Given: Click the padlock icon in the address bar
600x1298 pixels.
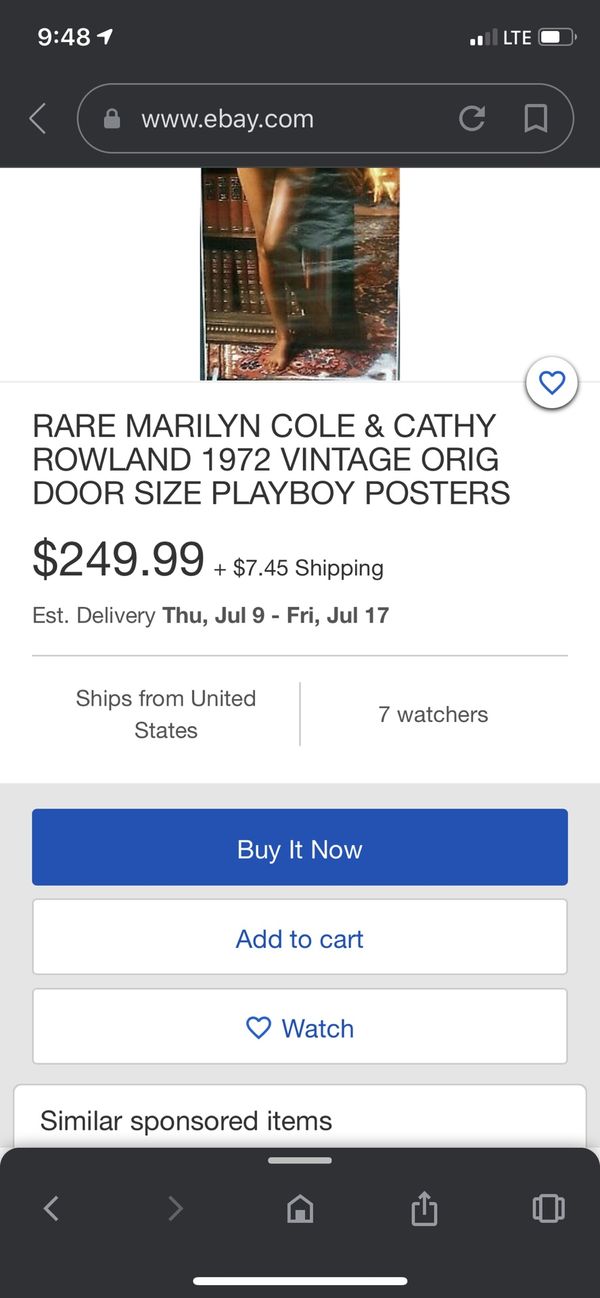Looking at the screenshot, I should [x=112, y=118].
